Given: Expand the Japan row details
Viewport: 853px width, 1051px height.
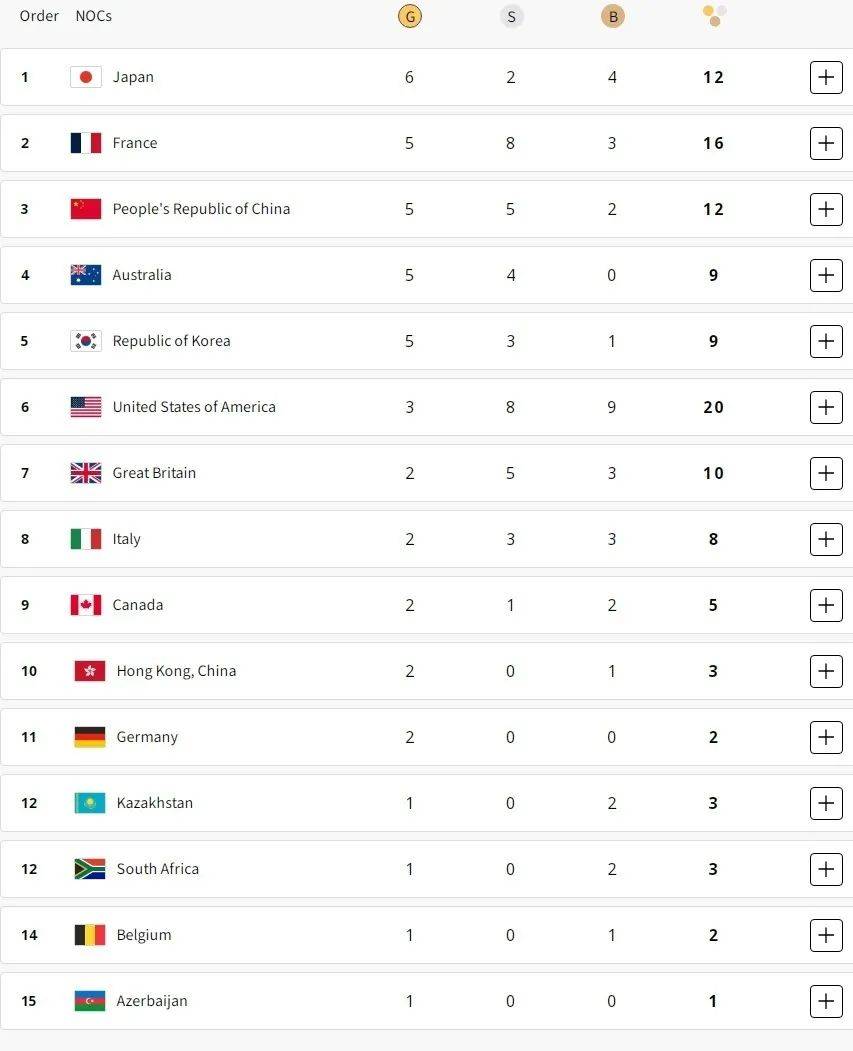Looking at the screenshot, I should tap(826, 77).
